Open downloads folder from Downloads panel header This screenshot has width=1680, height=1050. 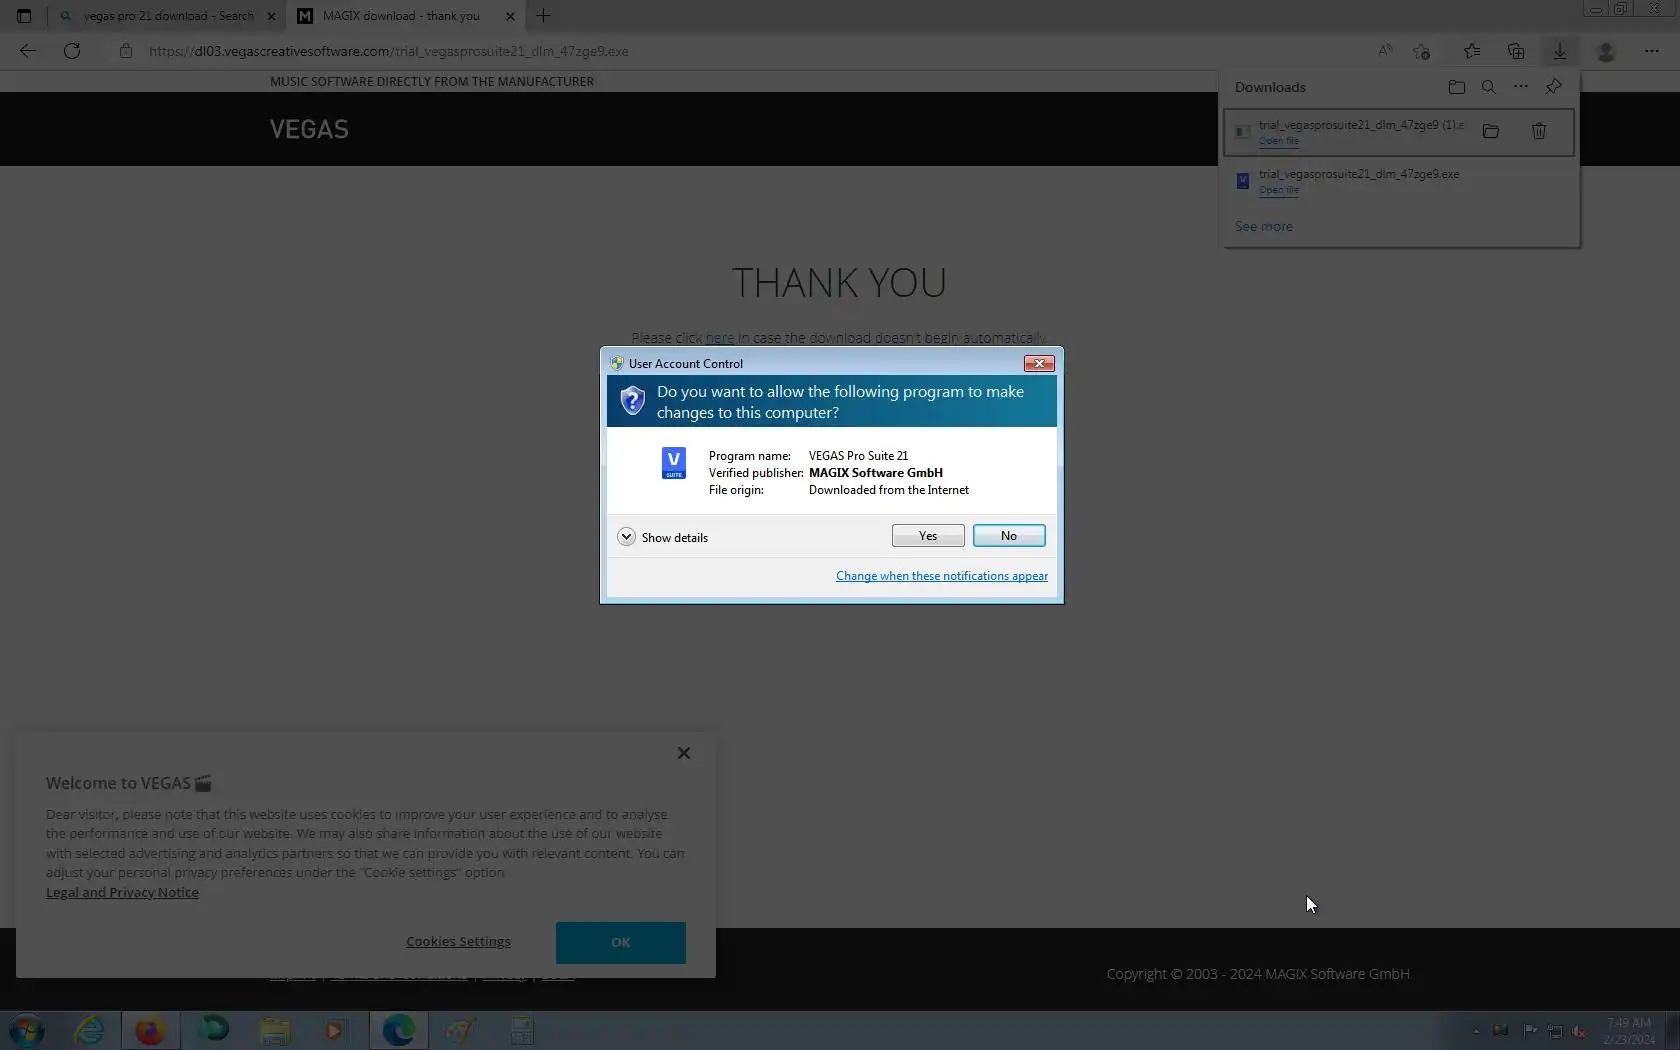tap(1457, 87)
